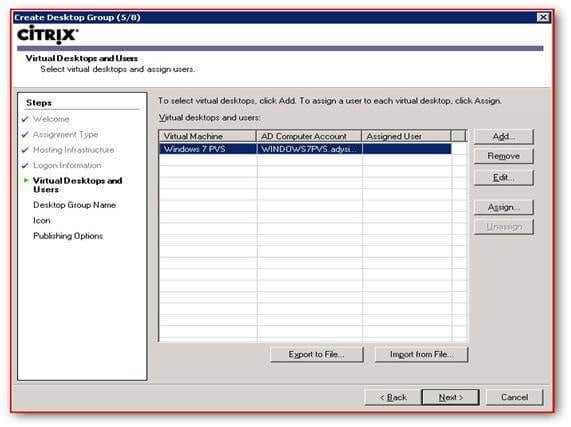Click the Export to File... button
This screenshot has width=571, height=427.
pyautogui.click(x=316, y=354)
